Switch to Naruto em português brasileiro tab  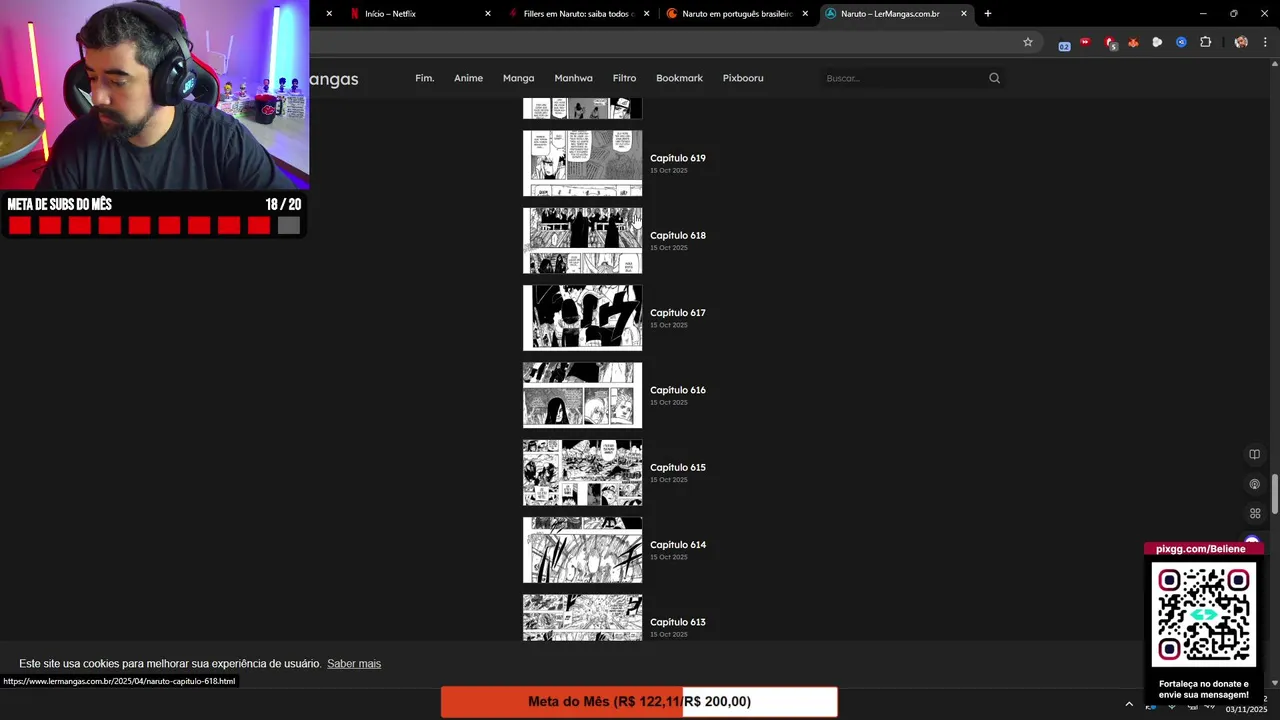pos(737,14)
